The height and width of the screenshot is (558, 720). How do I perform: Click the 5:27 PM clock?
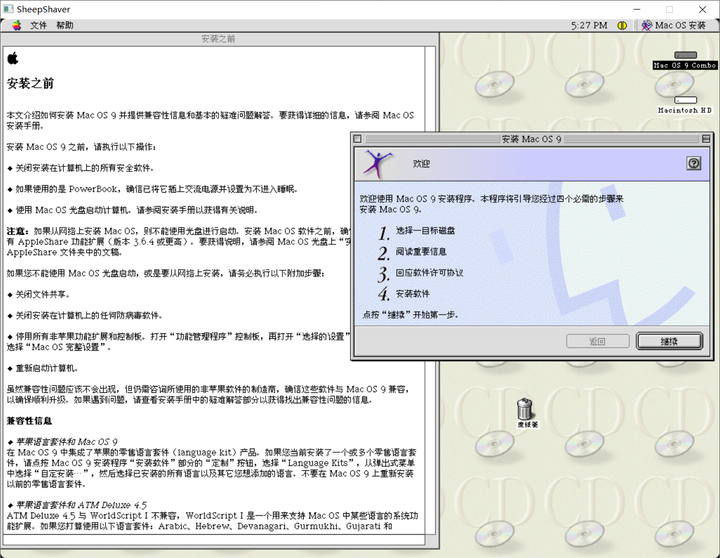(x=589, y=25)
